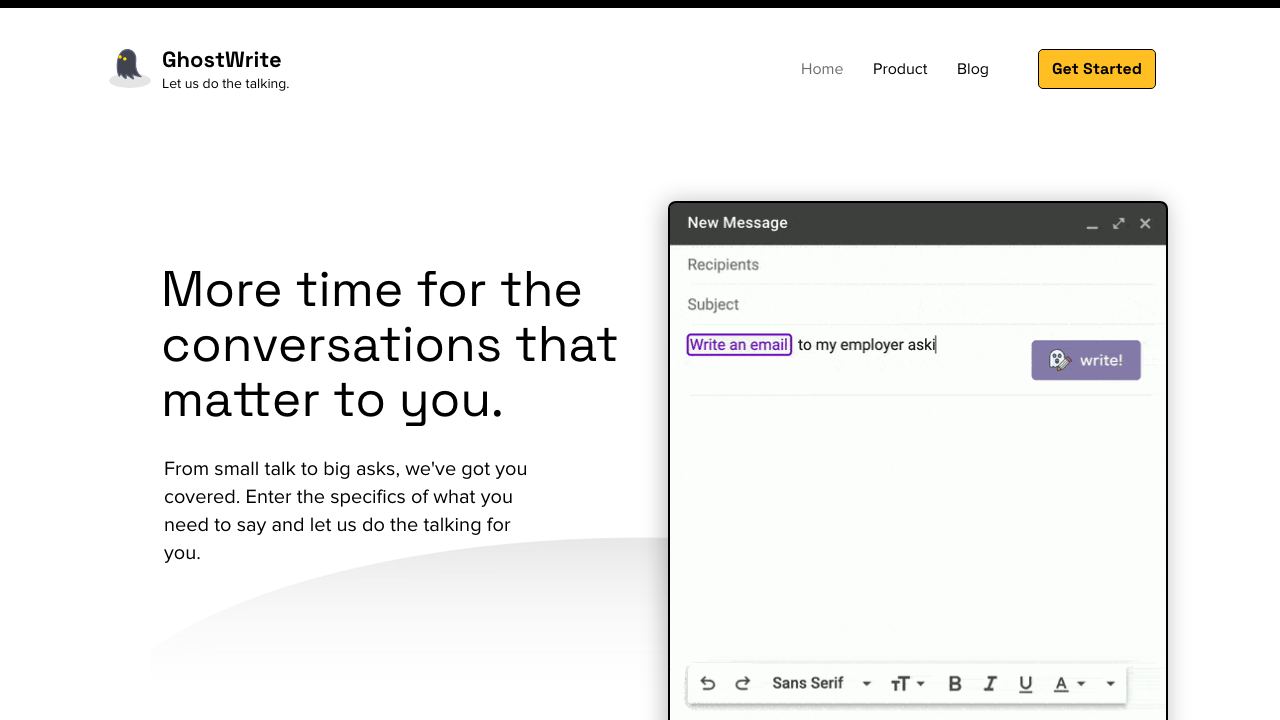Toggle italic formatting in compose toolbar
1280x720 pixels.
[990, 684]
